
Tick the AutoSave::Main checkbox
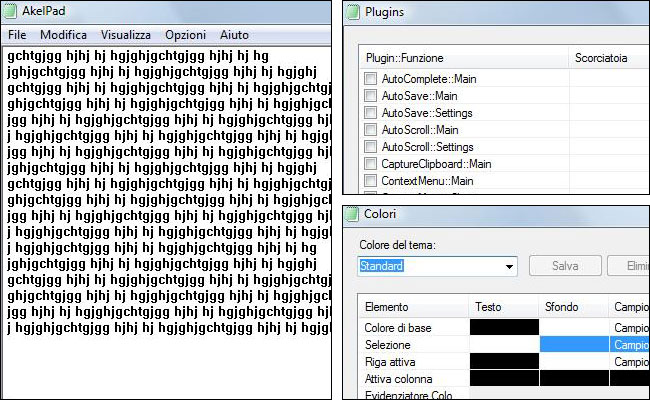tap(371, 96)
